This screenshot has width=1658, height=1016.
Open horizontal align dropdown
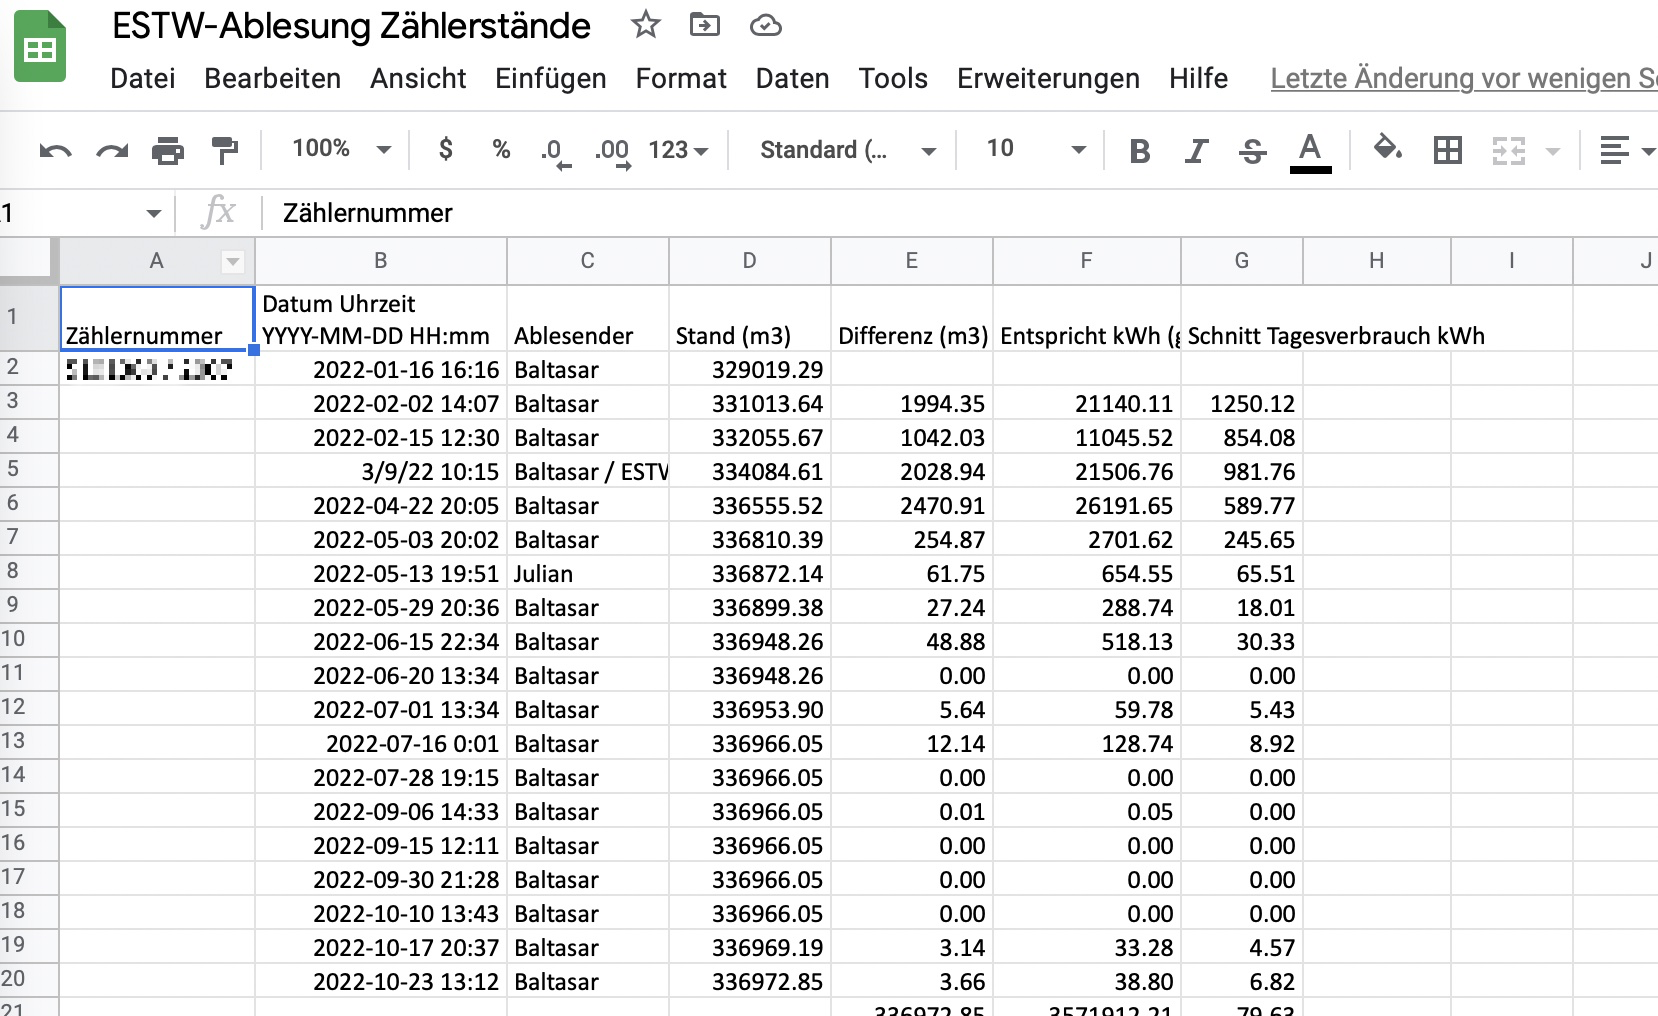pyautogui.click(x=1627, y=151)
